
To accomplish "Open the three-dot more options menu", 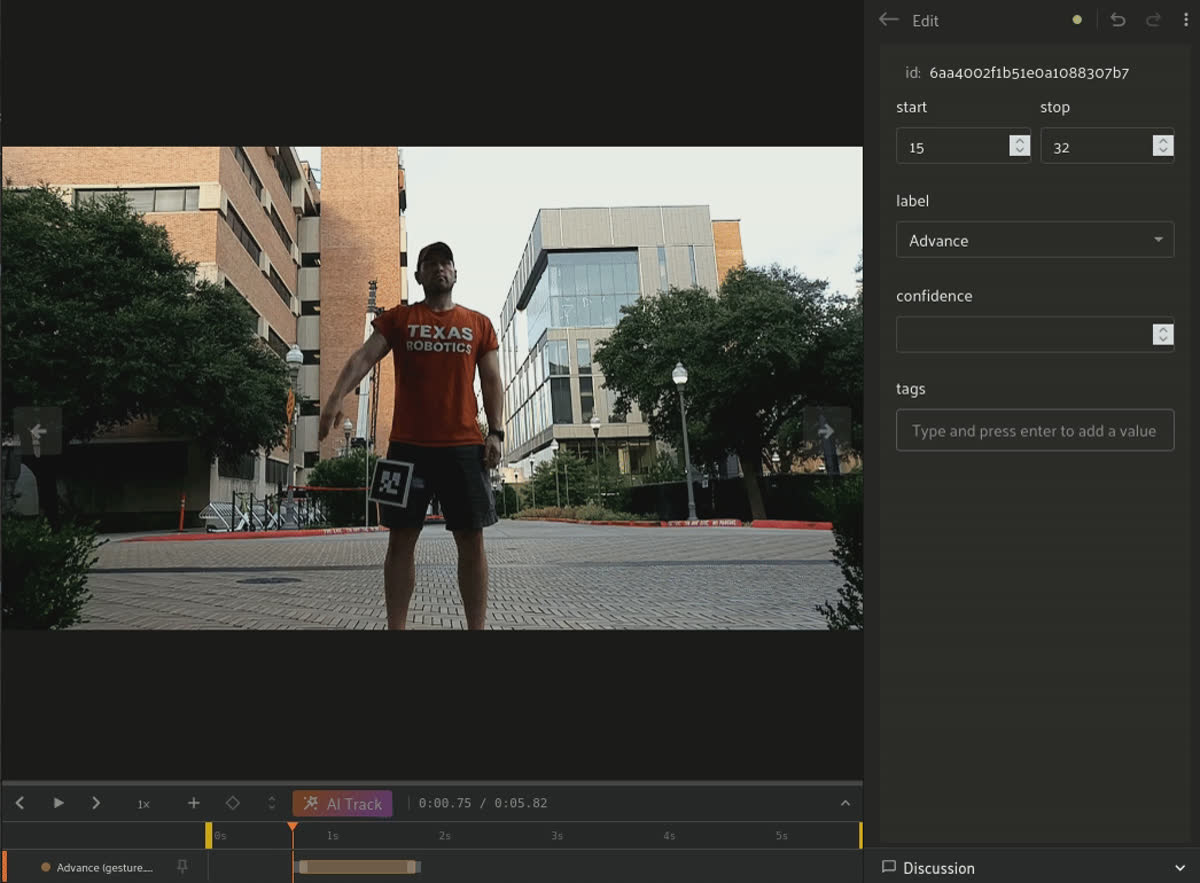I will 1186,20.
